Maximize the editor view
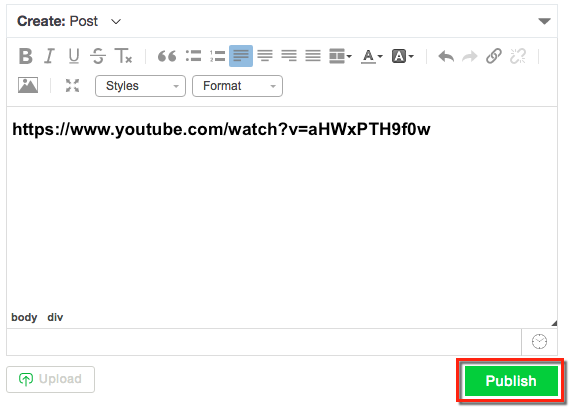This screenshot has height=407, width=570. [72, 85]
